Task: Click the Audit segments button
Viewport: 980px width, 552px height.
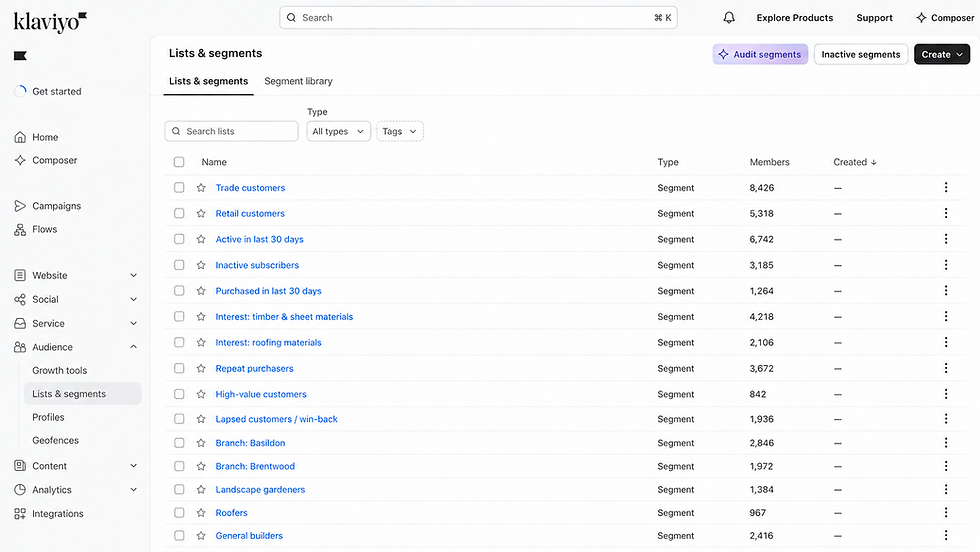Action: pos(760,54)
